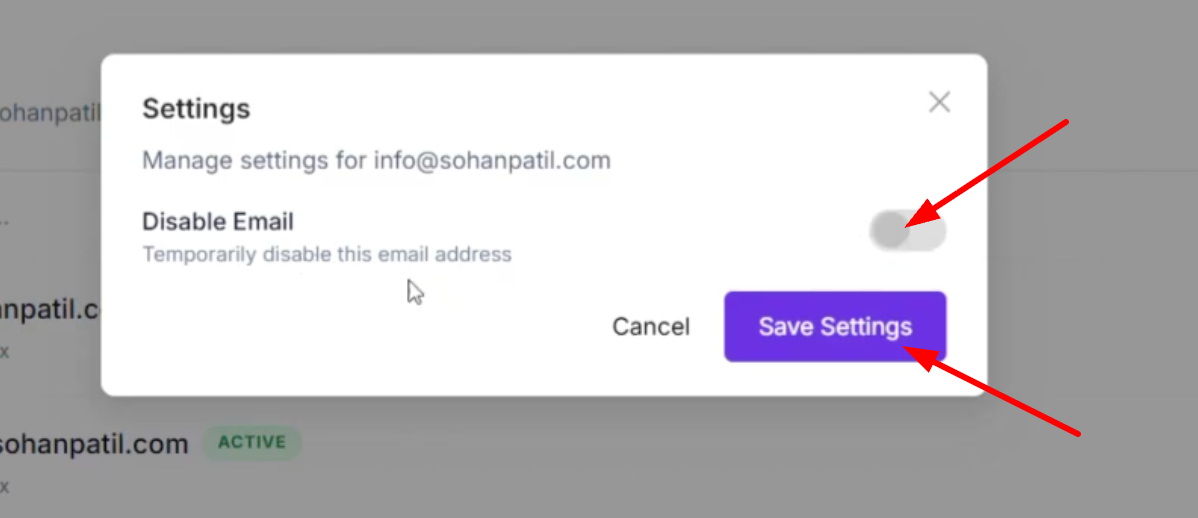Close the Settings dialog with the X icon
Screen dimensions: 1198x518
pyautogui.click(x=939, y=102)
